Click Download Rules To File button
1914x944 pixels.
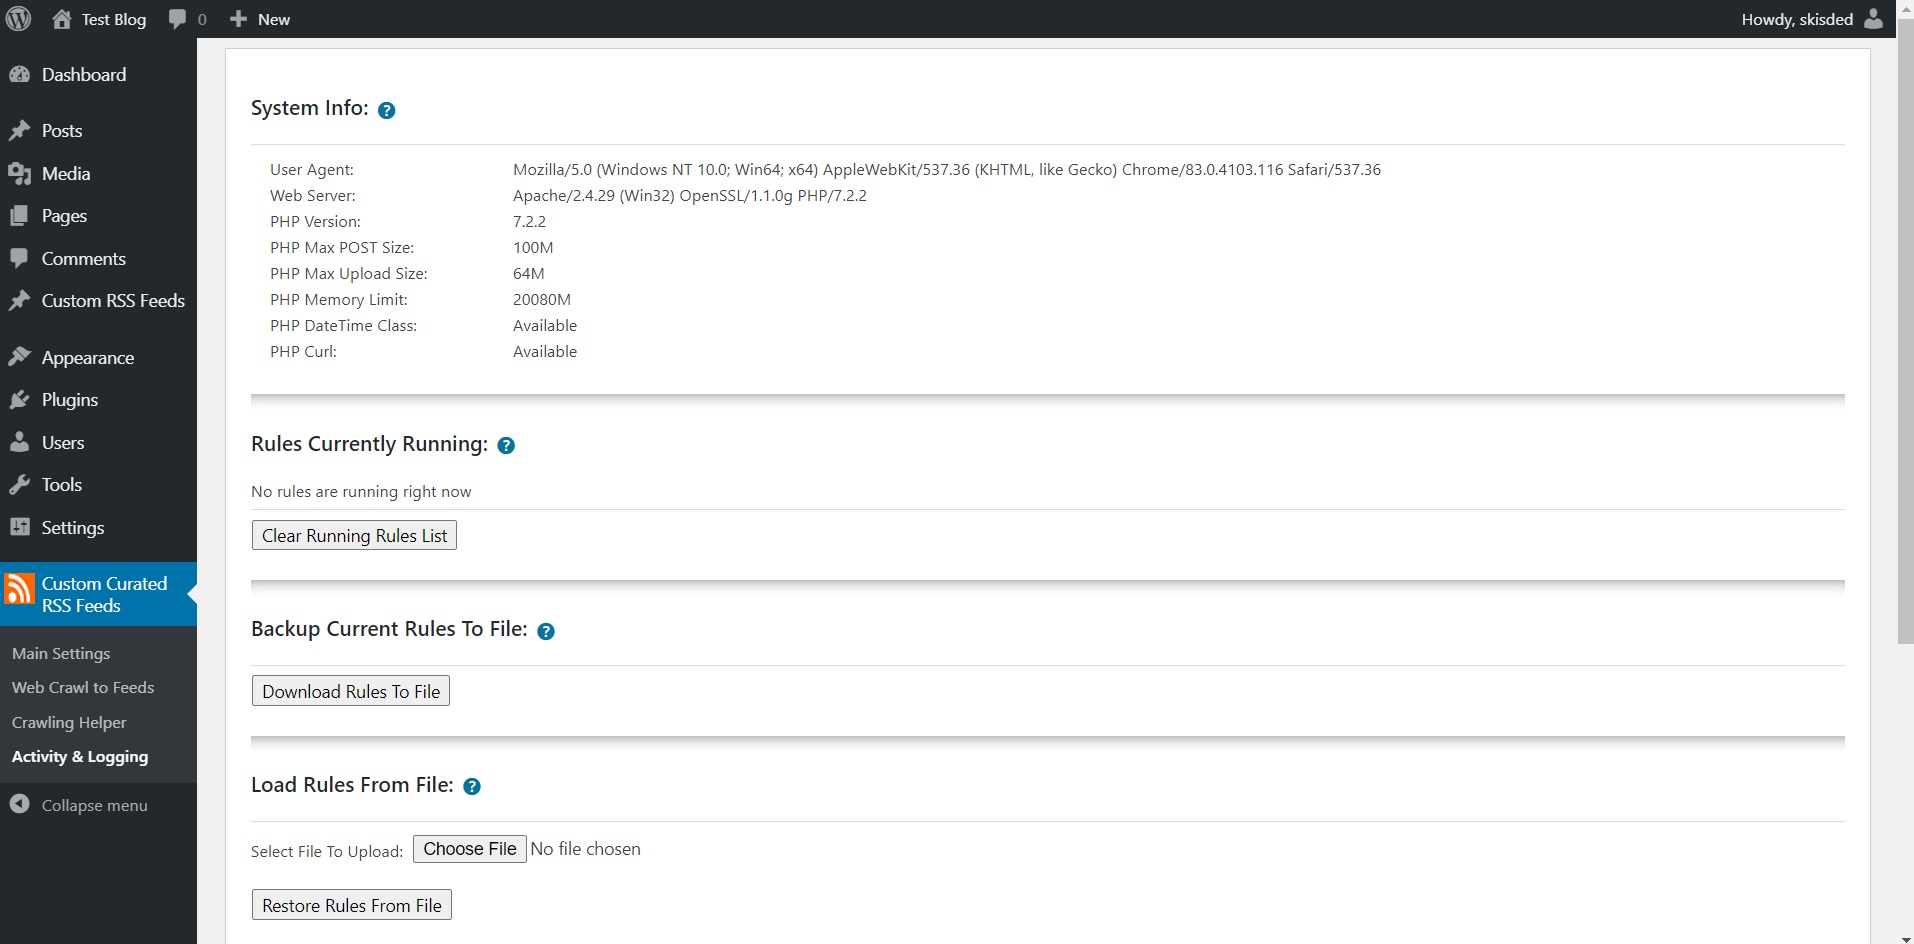pos(351,691)
